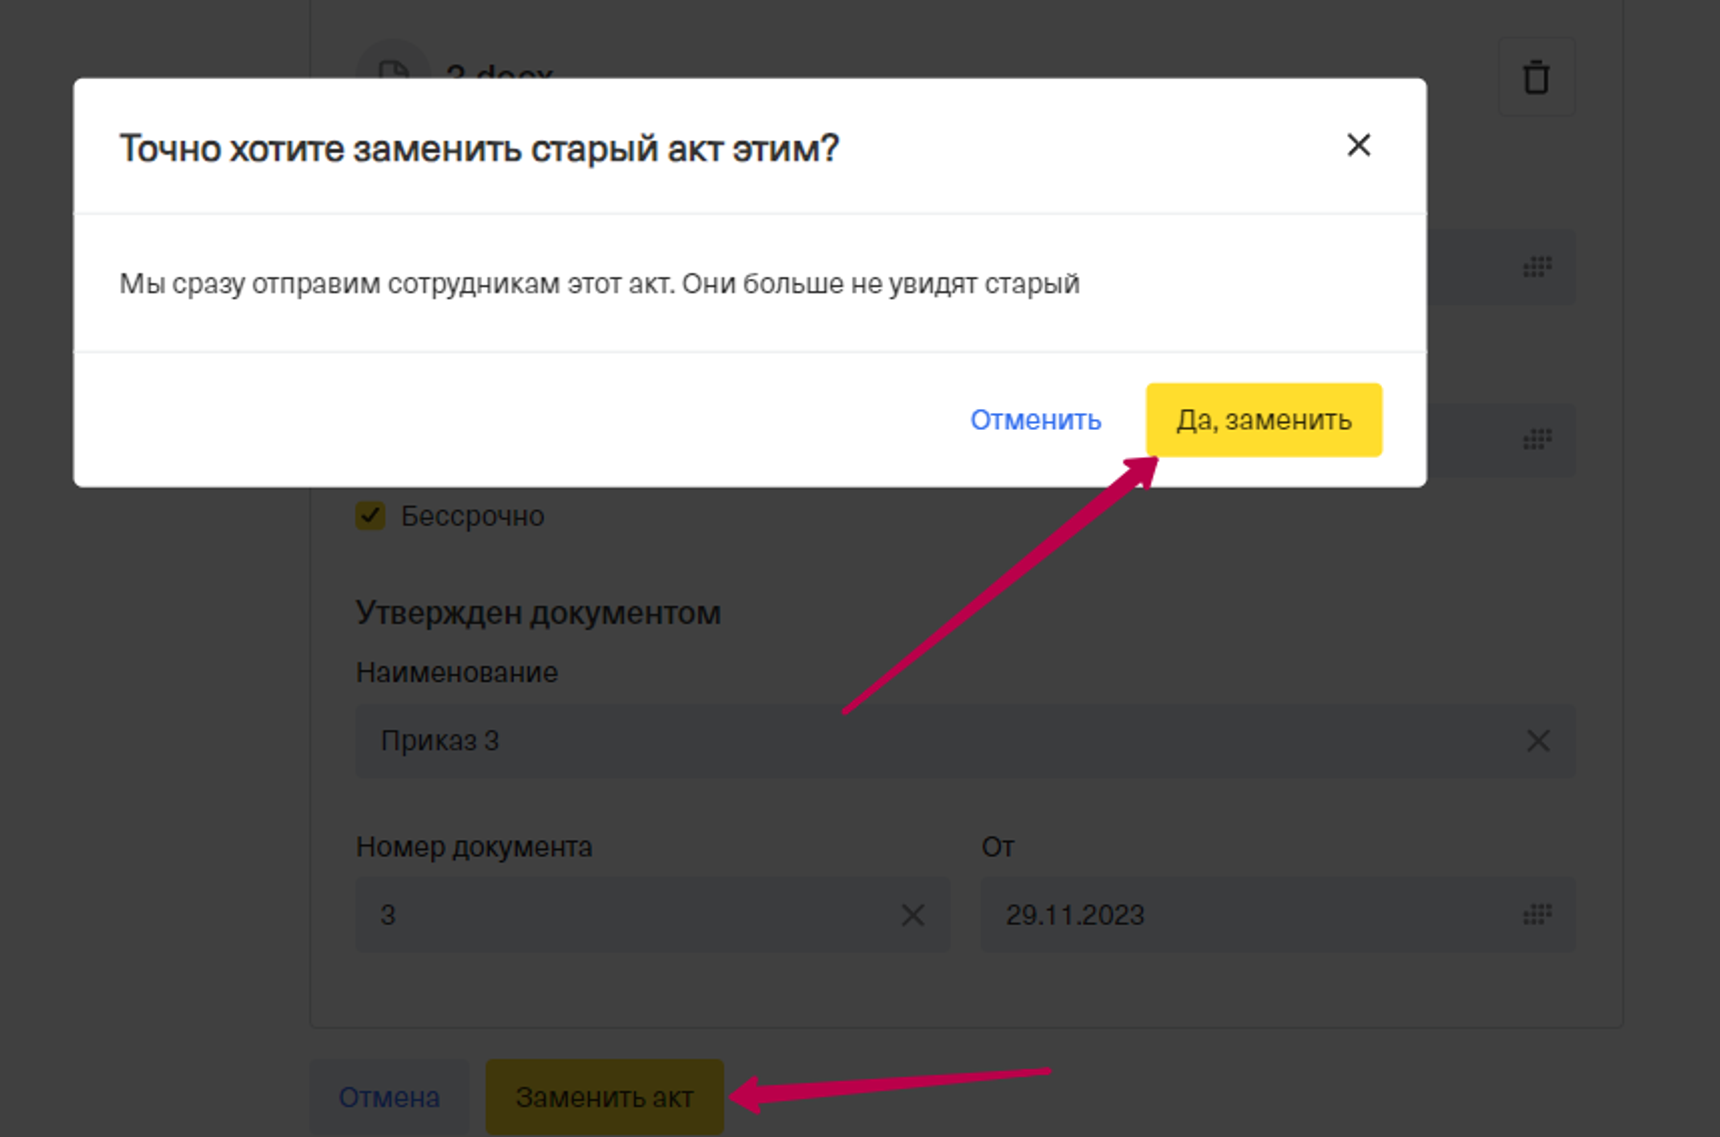Click the 'Утвержден документом' section heading
1720x1137 pixels.
click(x=538, y=613)
